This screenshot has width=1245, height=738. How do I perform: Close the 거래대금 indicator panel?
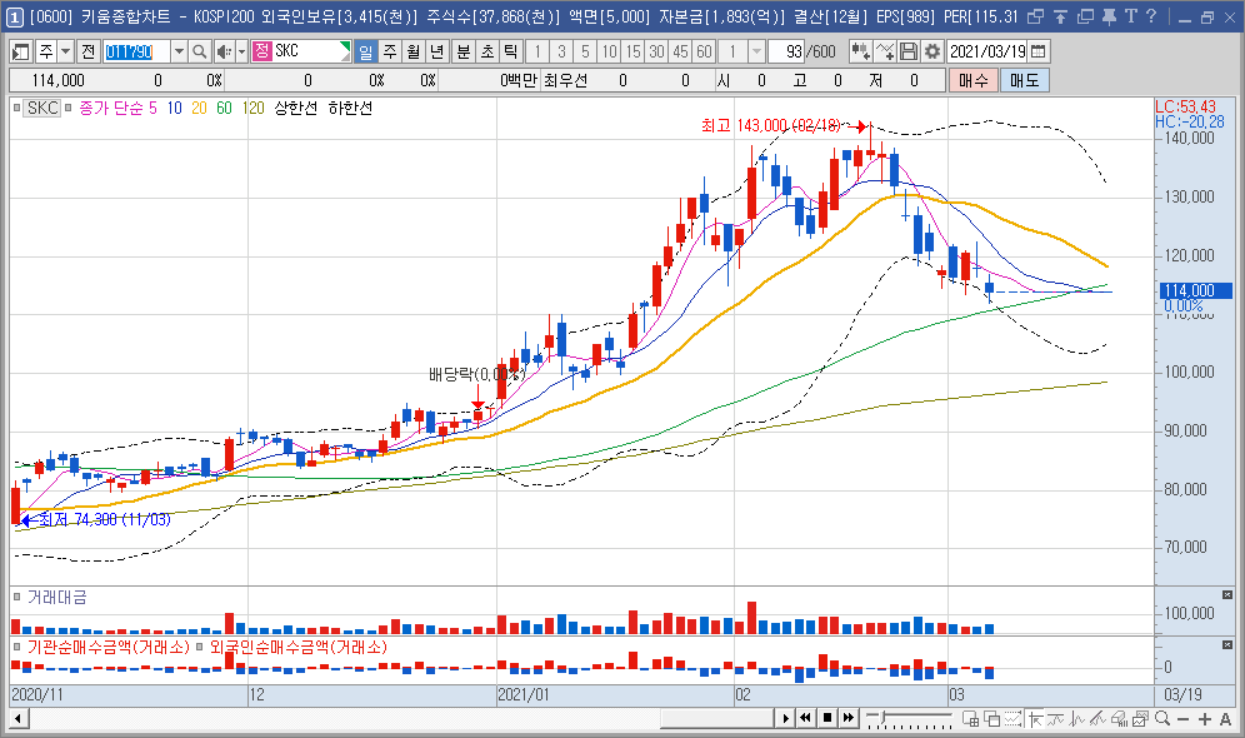(x=1228, y=595)
